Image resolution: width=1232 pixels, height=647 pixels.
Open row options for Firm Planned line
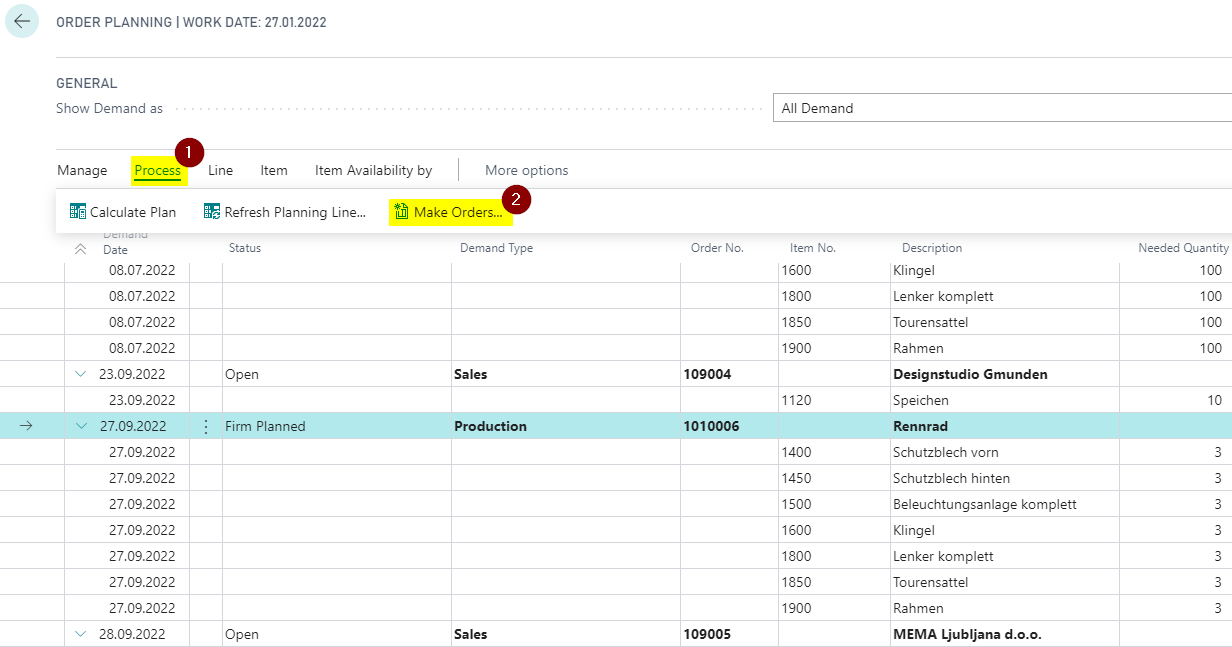pos(206,426)
